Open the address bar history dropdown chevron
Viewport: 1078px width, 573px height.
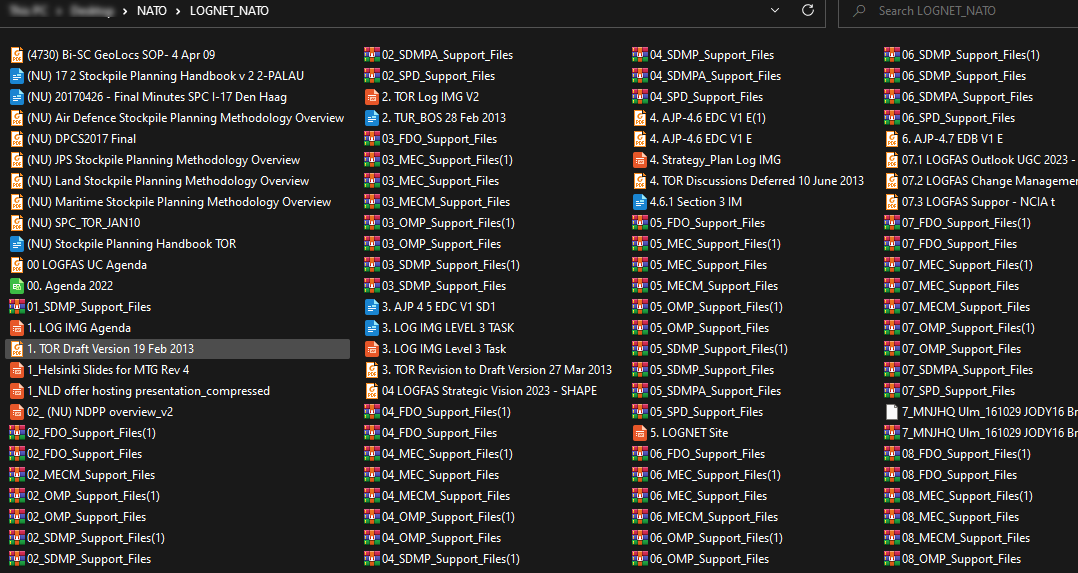point(775,11)
